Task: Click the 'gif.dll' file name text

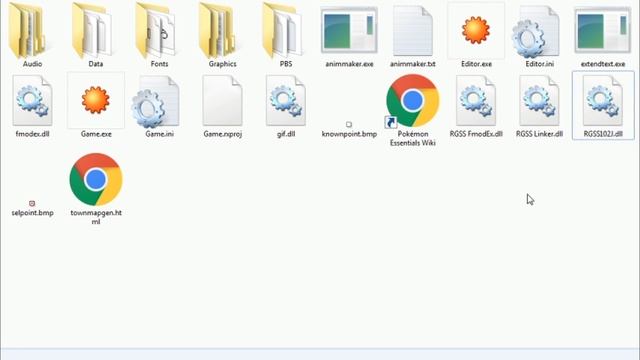Action: (x=286, y=134)
